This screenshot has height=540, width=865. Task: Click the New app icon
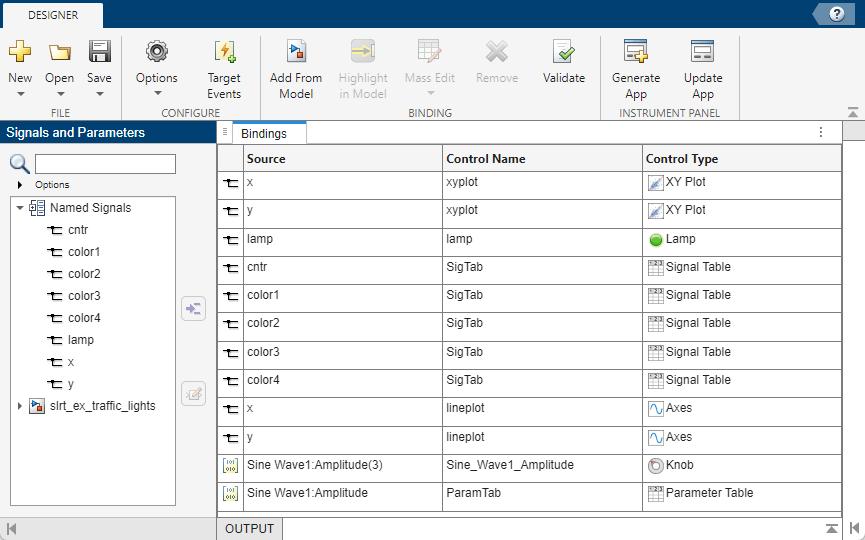click(20, 52)
